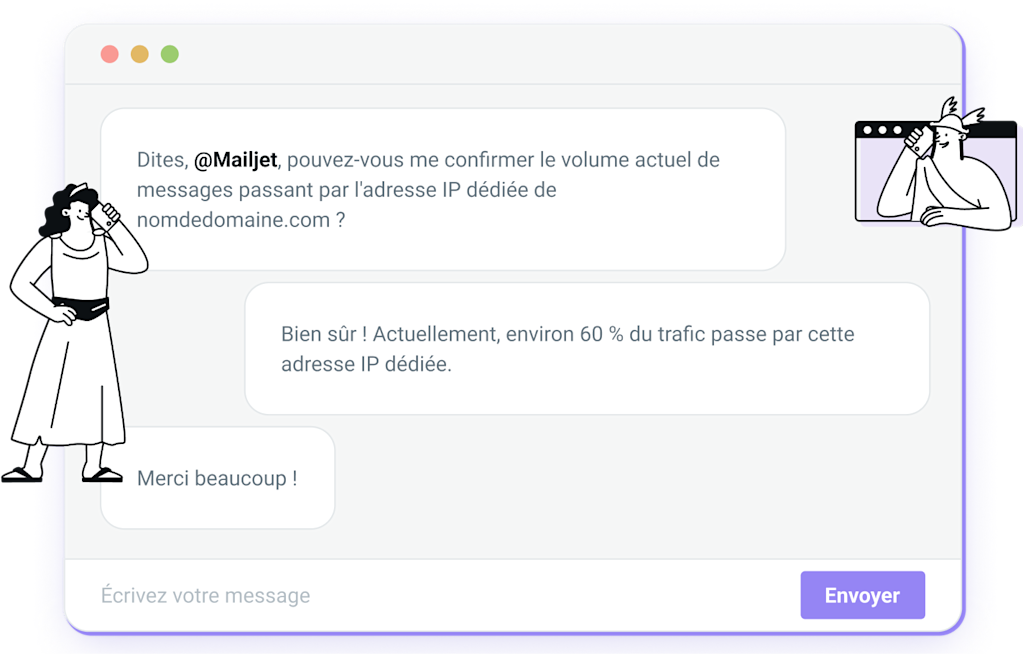Click the purple Envoyer button

[863, 595]
